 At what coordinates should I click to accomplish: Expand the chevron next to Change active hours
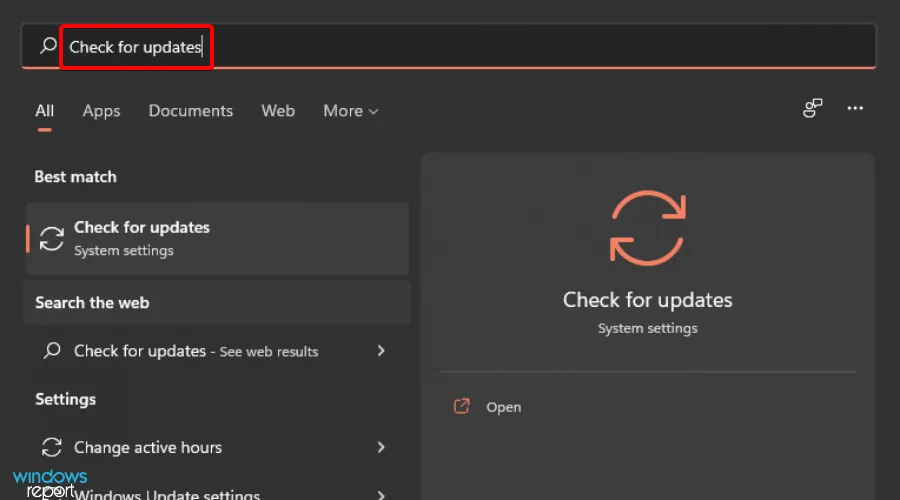coord(381,447)
